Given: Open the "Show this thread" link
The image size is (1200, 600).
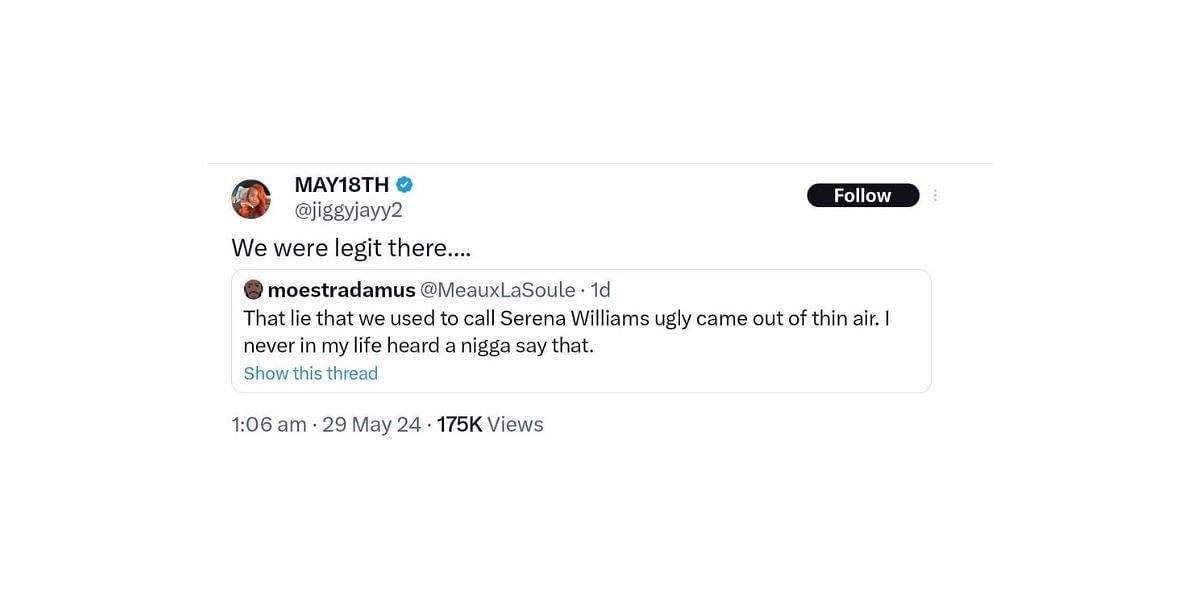Looking at the screenshot, I should (311, 373).
